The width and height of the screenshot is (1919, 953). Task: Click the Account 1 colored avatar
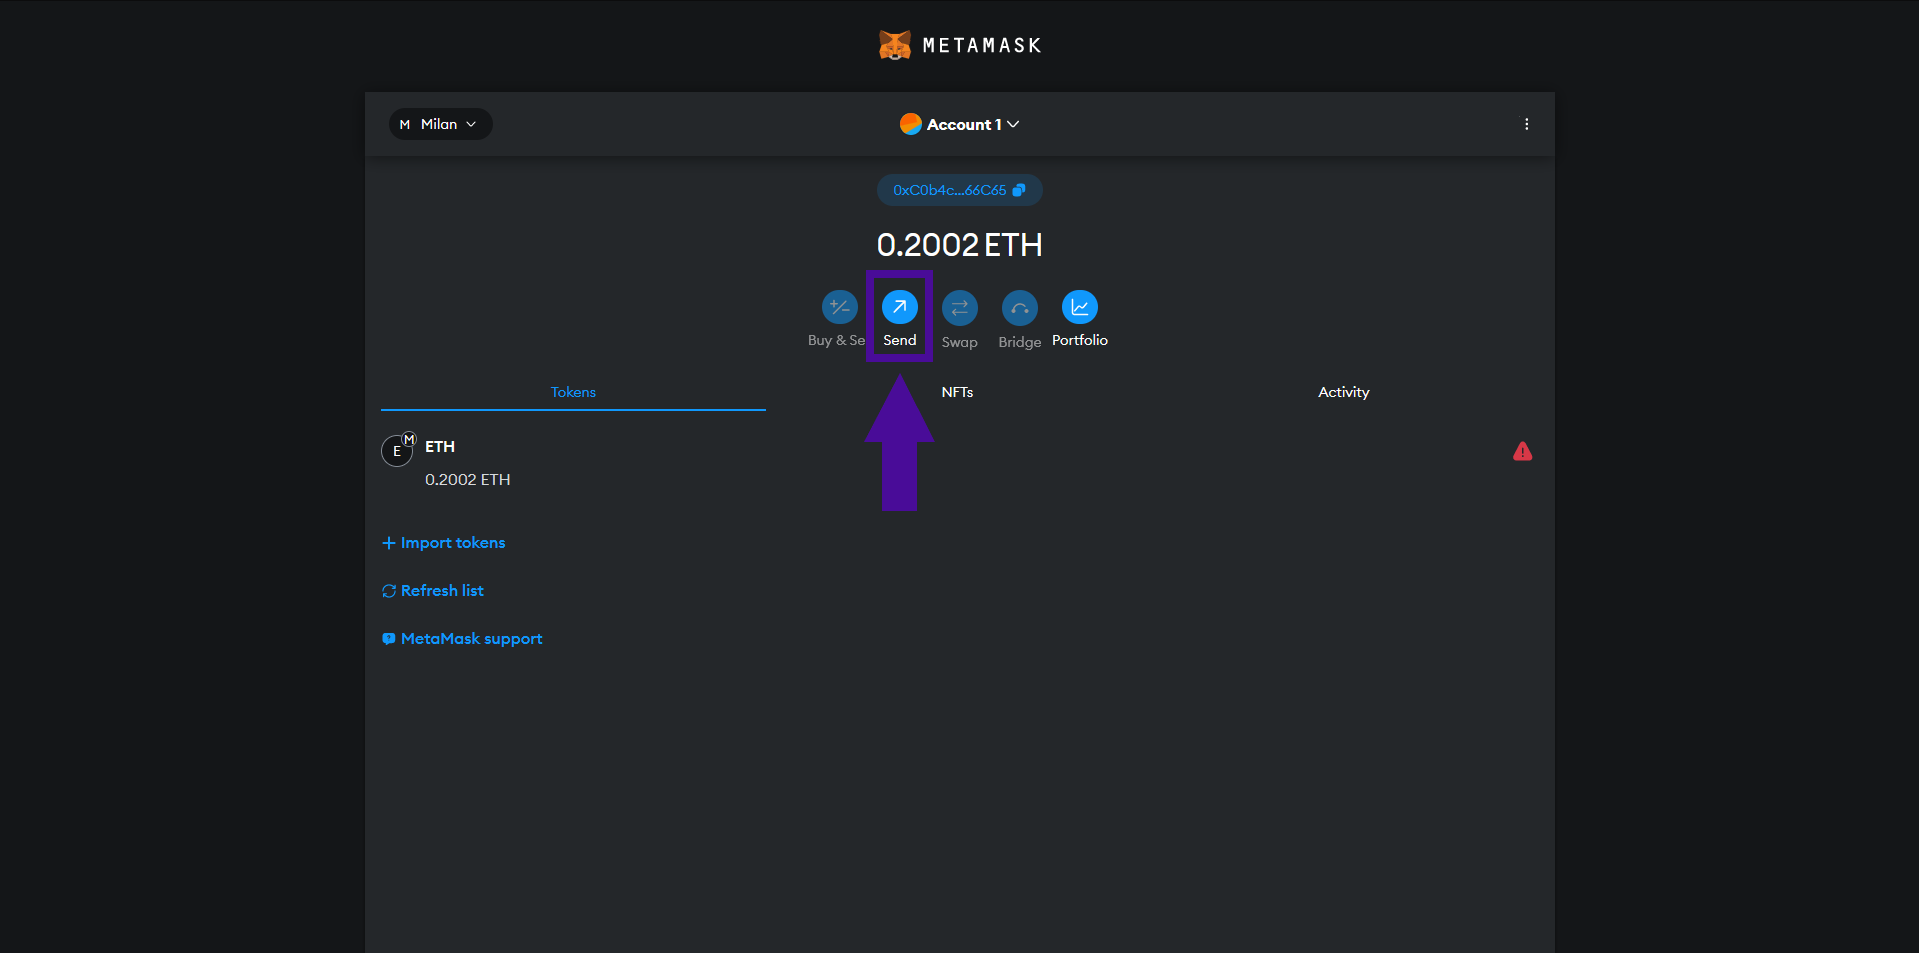tap(910, 124)
